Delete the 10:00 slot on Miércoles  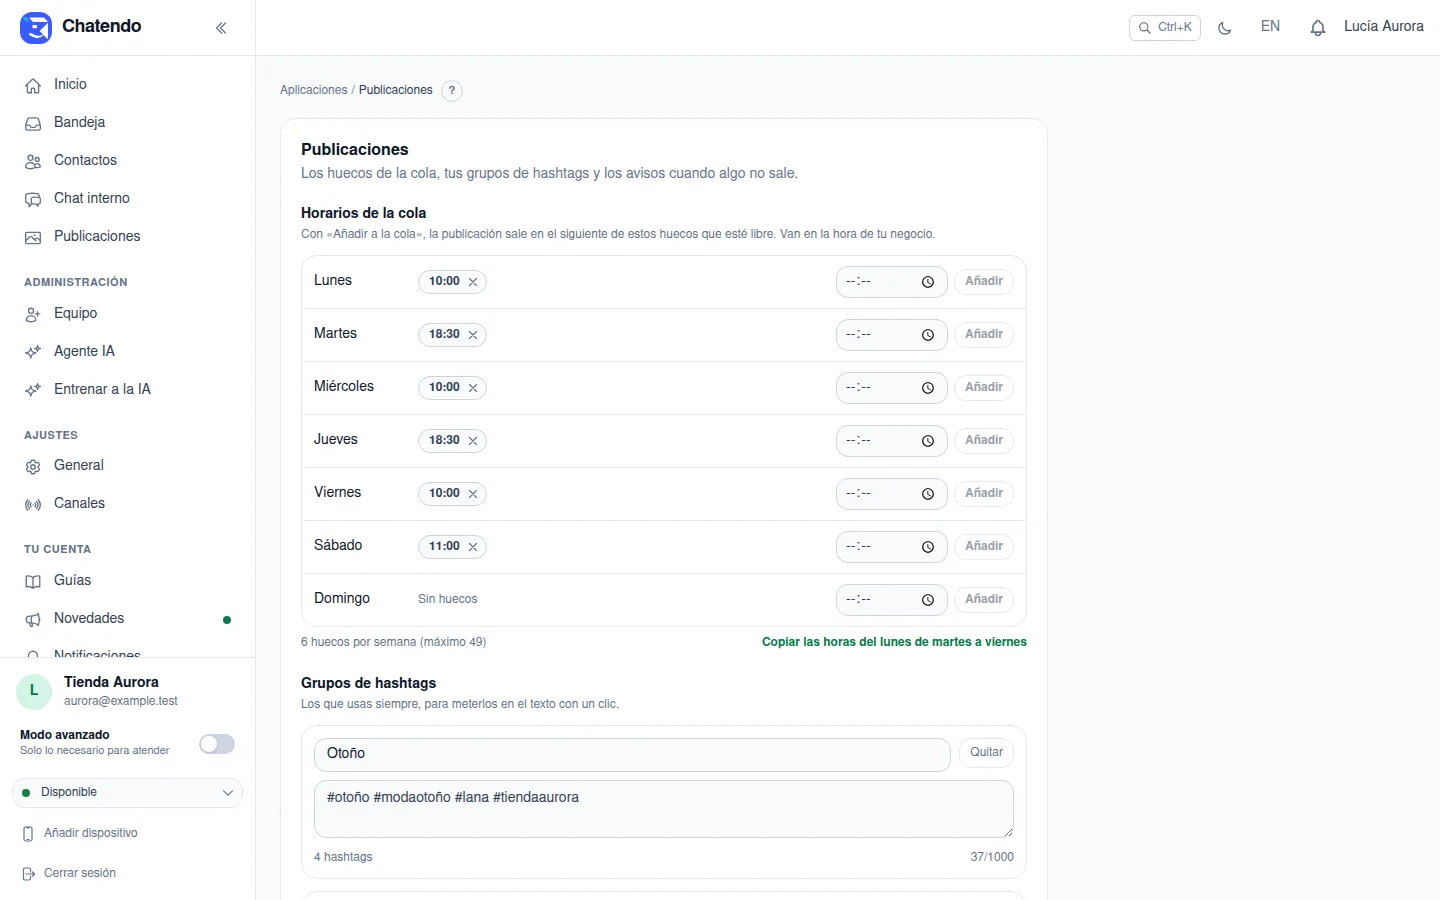tap(473, 388)
